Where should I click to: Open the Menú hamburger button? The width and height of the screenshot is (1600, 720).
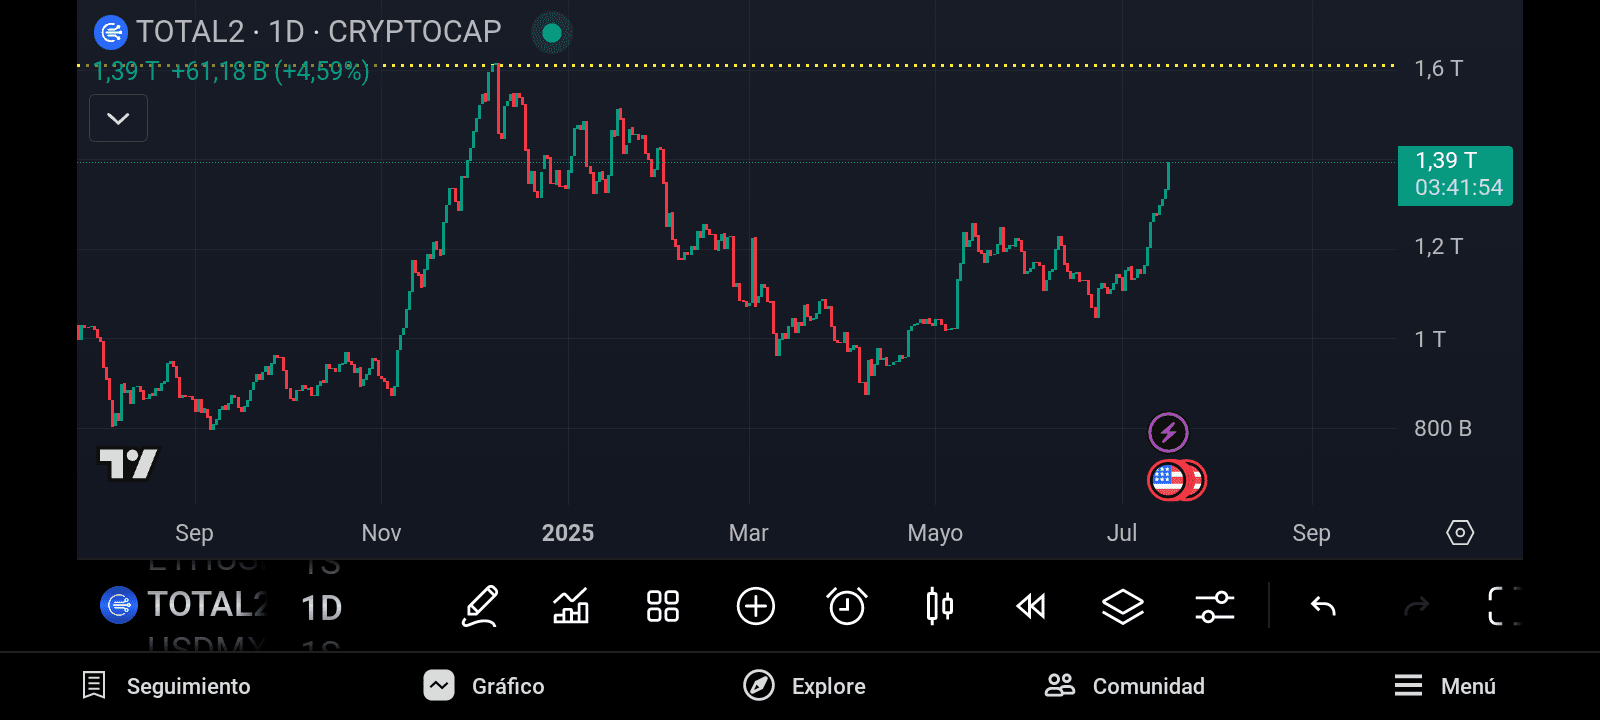(x=1445, y=686)
